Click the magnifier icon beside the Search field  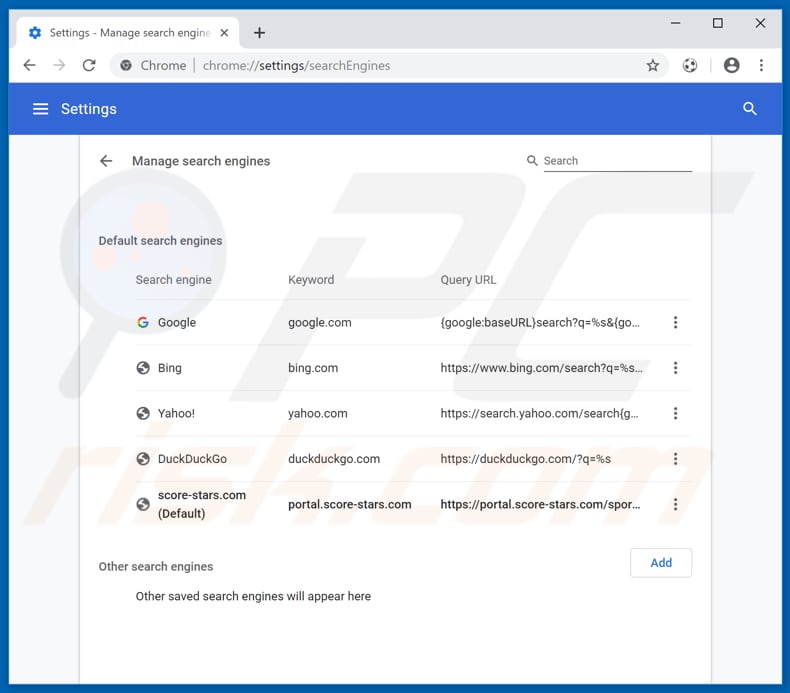532,160
